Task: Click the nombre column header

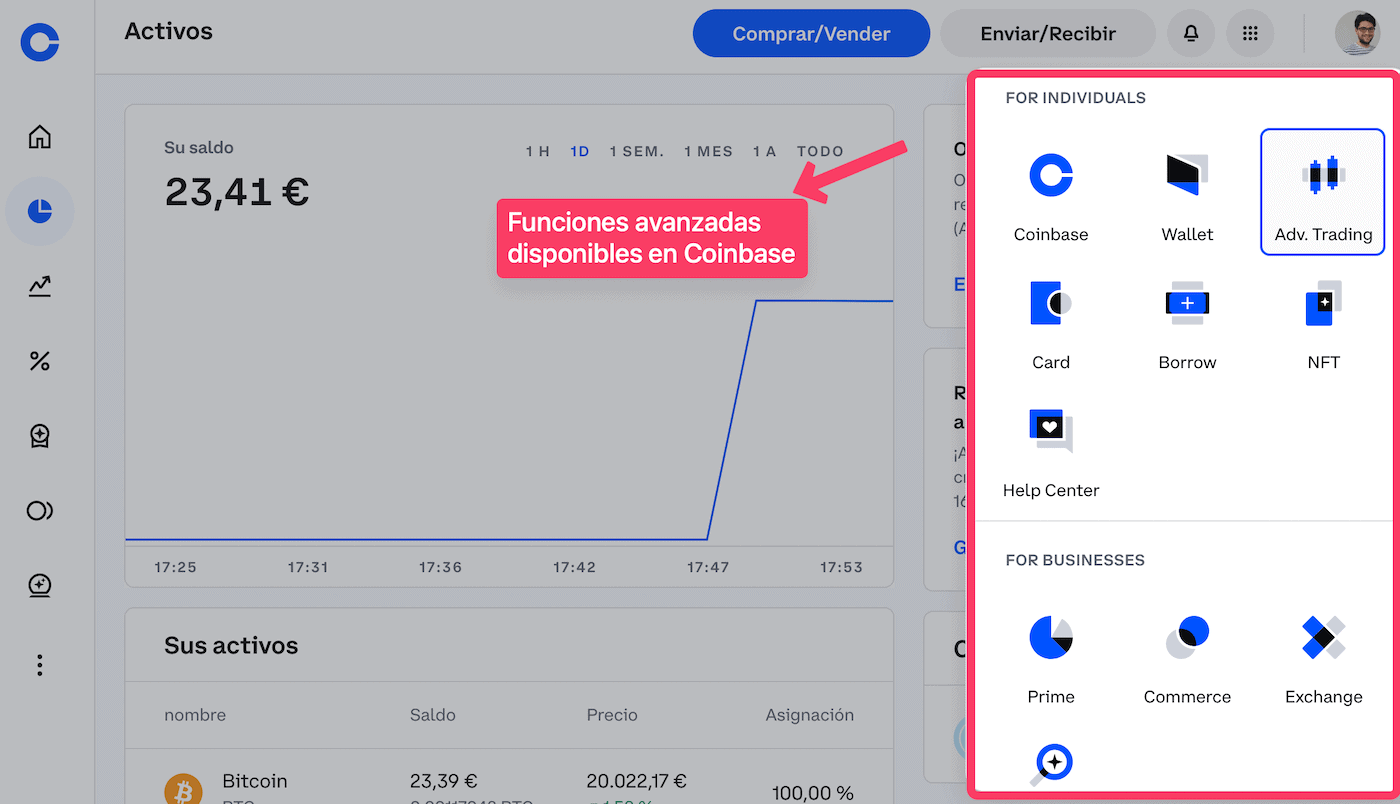Action: coord(195,715)
